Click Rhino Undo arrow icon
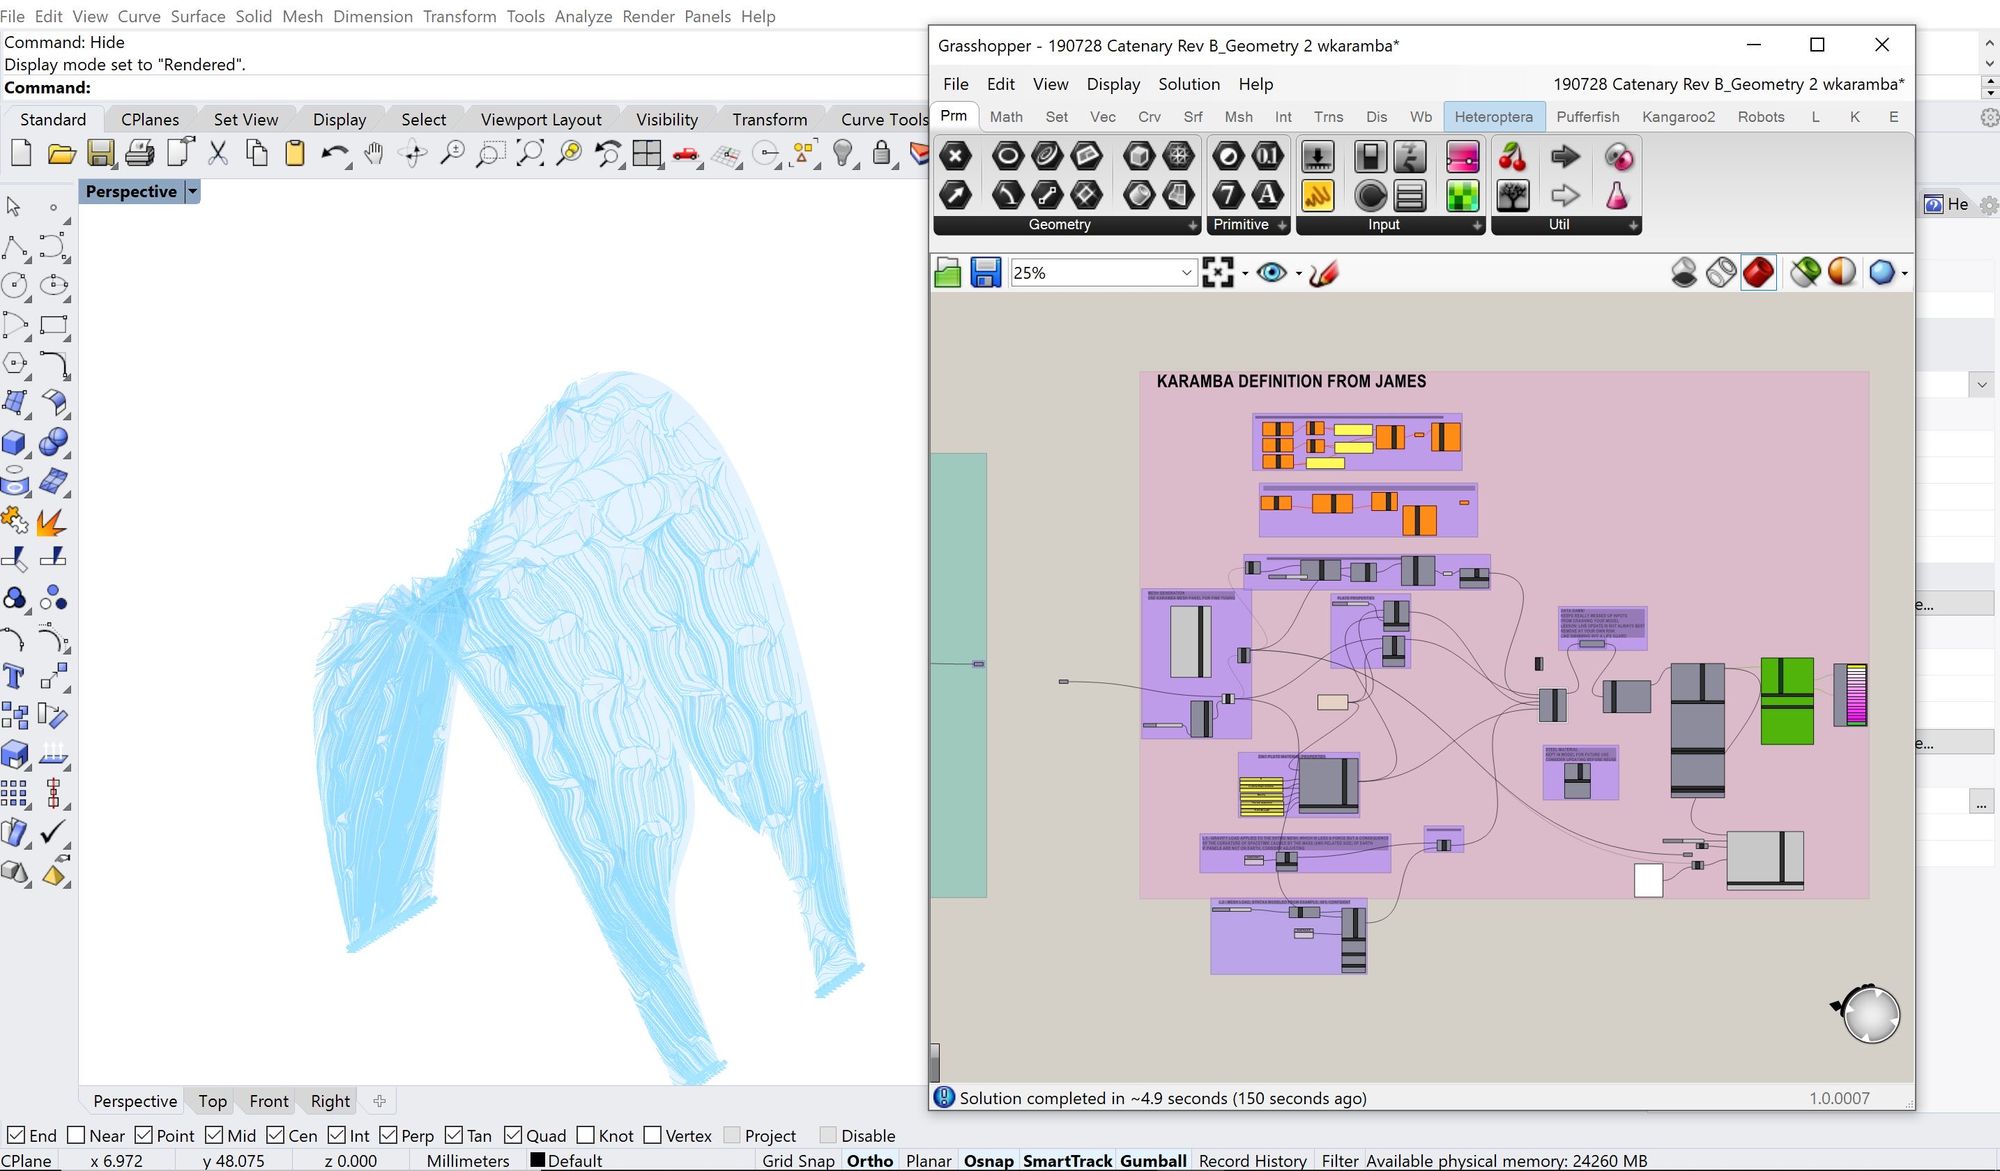Image resolution: width=2000 pixels, height=1171 pixels. coord(334,154)
